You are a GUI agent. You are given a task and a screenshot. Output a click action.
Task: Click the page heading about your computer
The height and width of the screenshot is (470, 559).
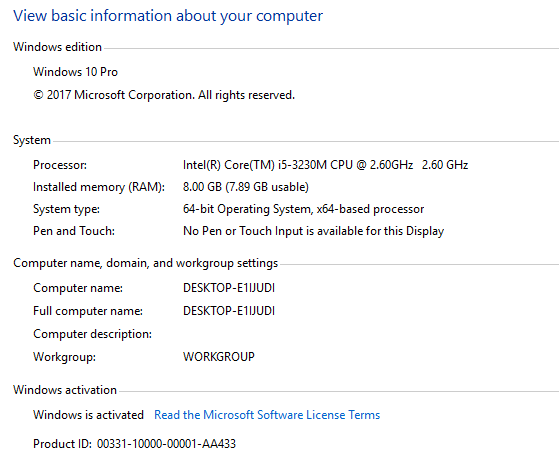(168, 16)
